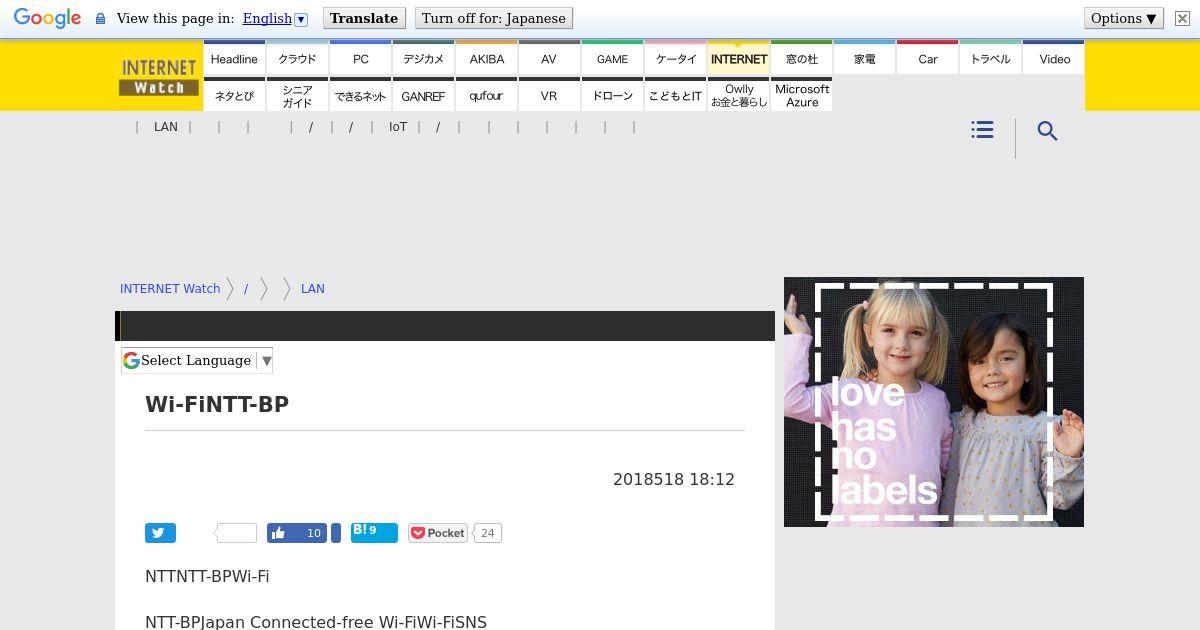Click the INTERNET Watch logo

coord(159,77)
